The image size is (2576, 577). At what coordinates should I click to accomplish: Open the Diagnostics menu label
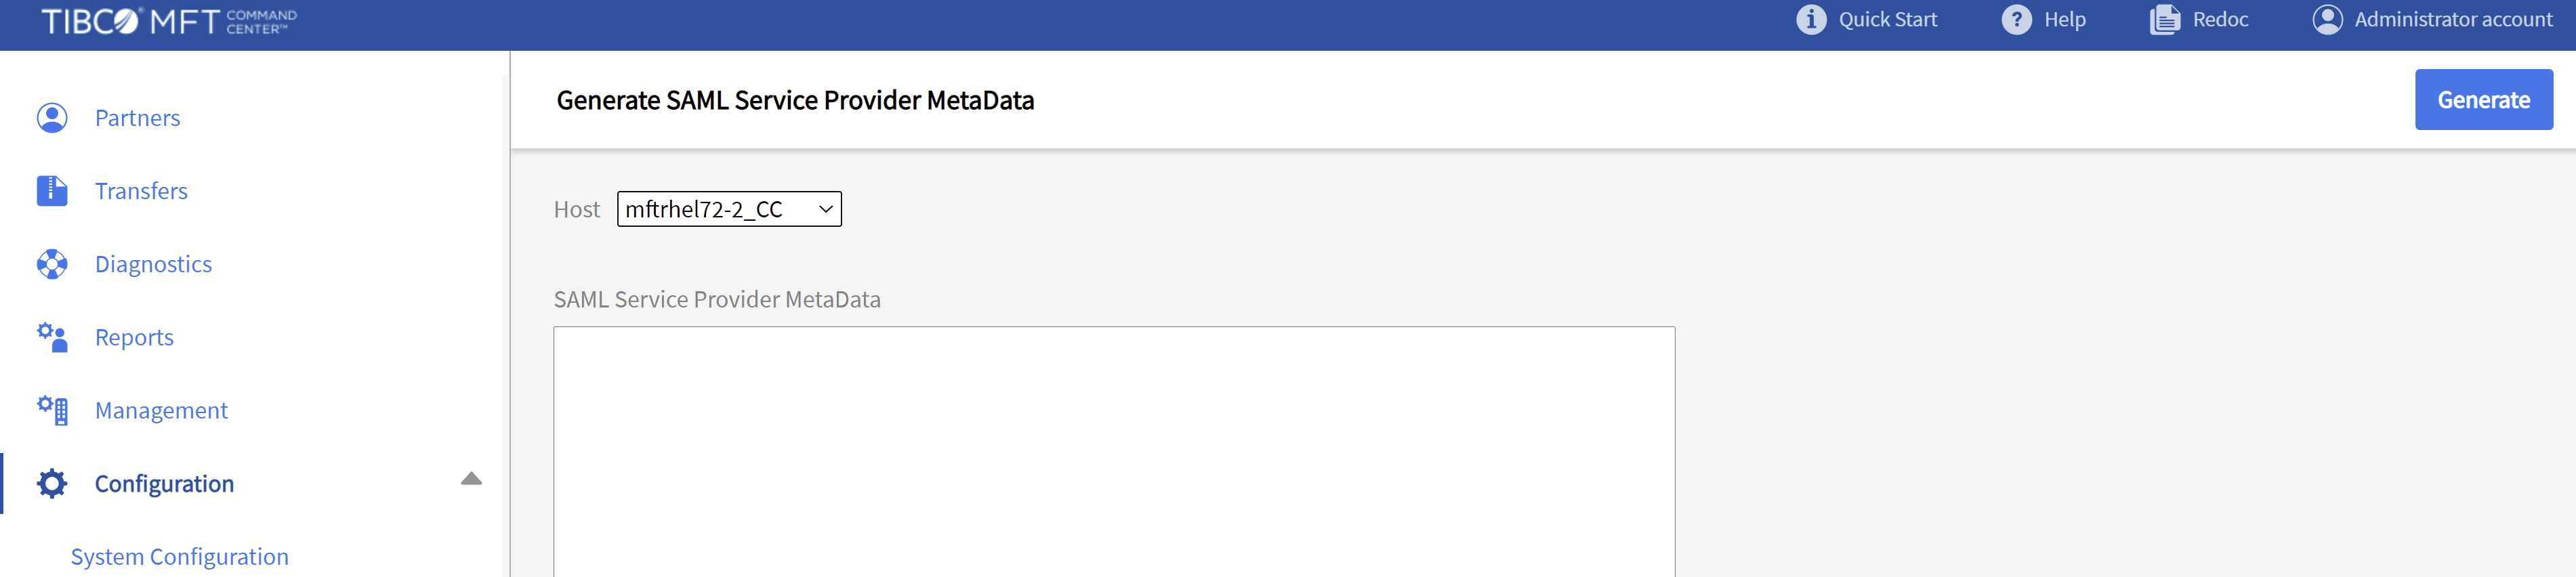pyautogui.click(x=153, y=264)
